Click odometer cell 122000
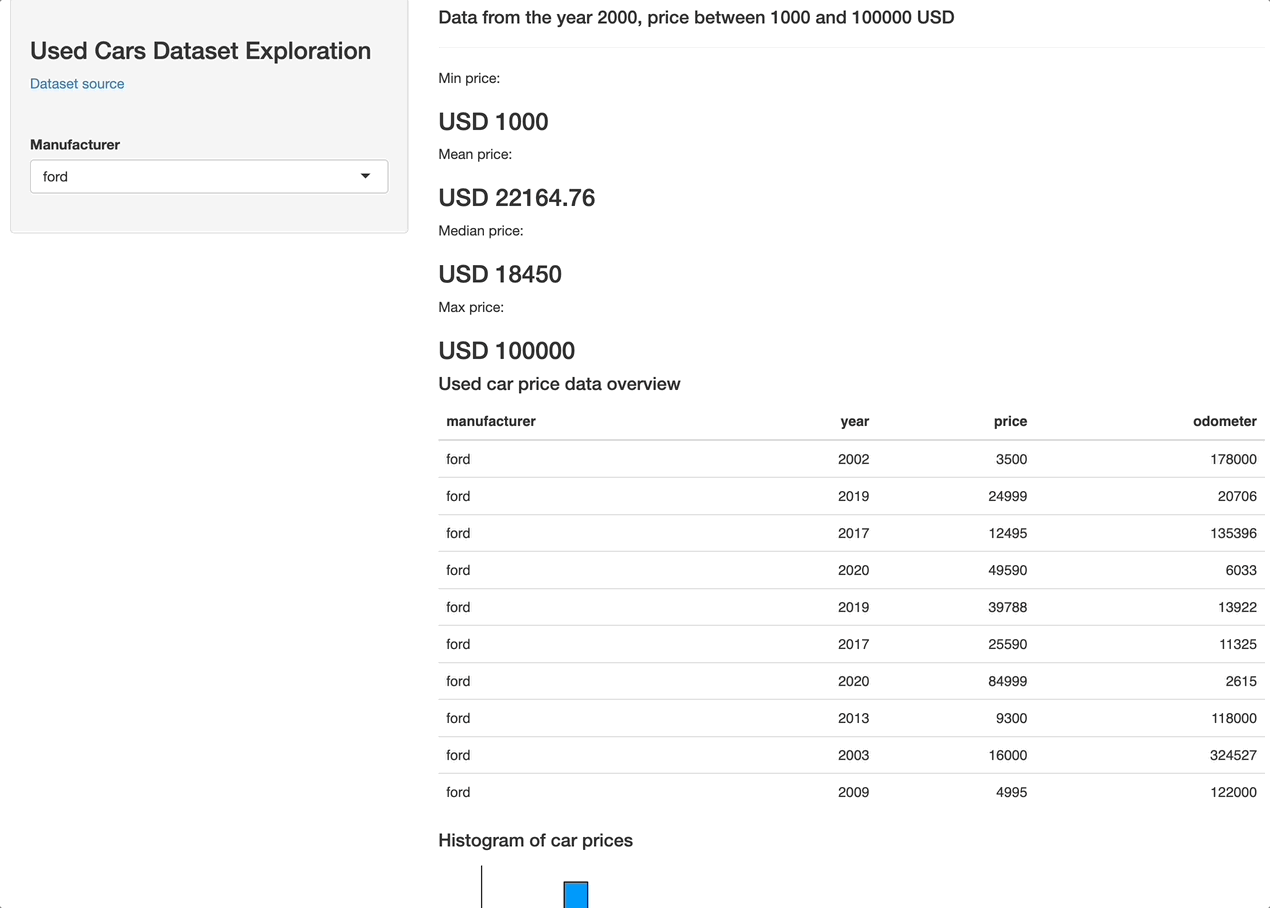Screen dimensions: 1270x908 click(1233, 792)
